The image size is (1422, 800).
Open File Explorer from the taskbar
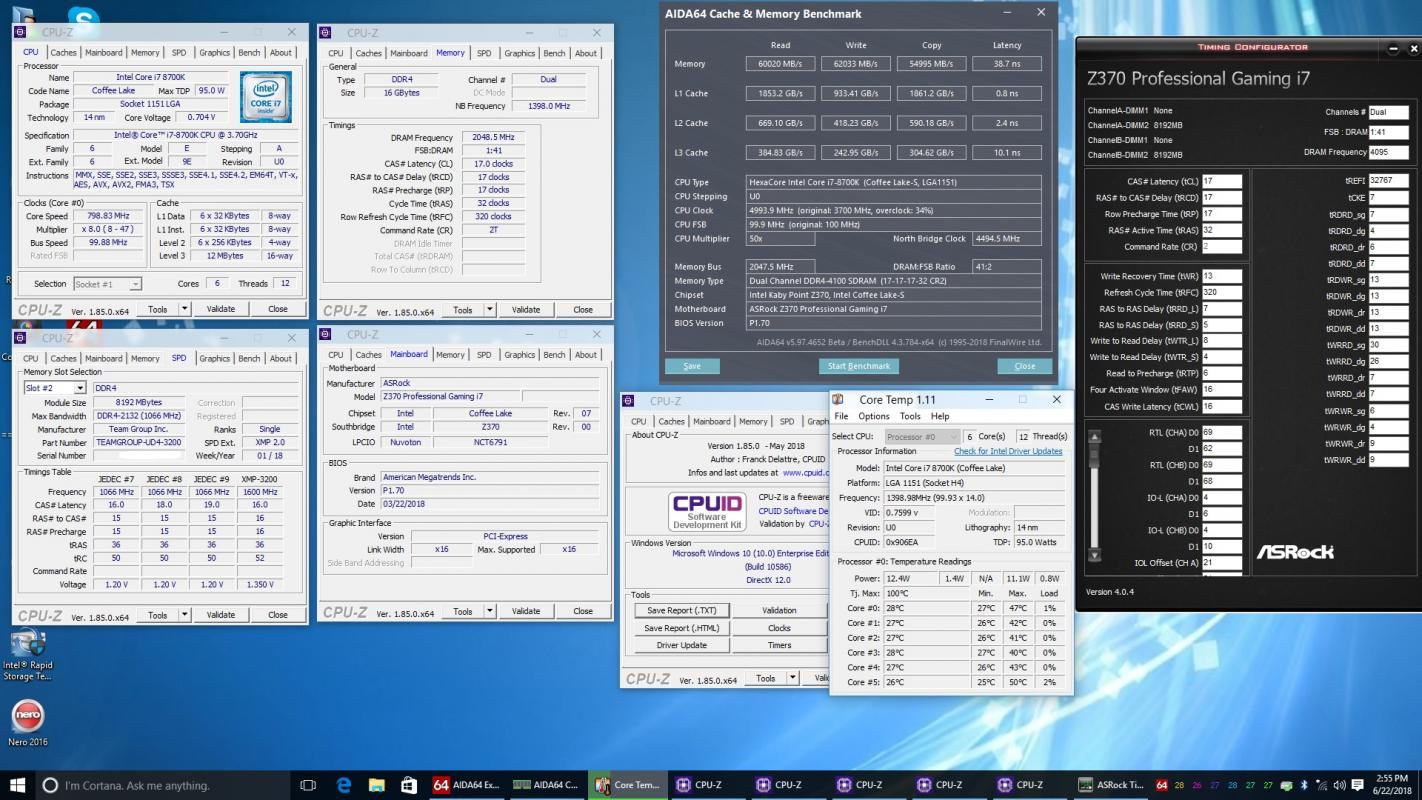376,785
